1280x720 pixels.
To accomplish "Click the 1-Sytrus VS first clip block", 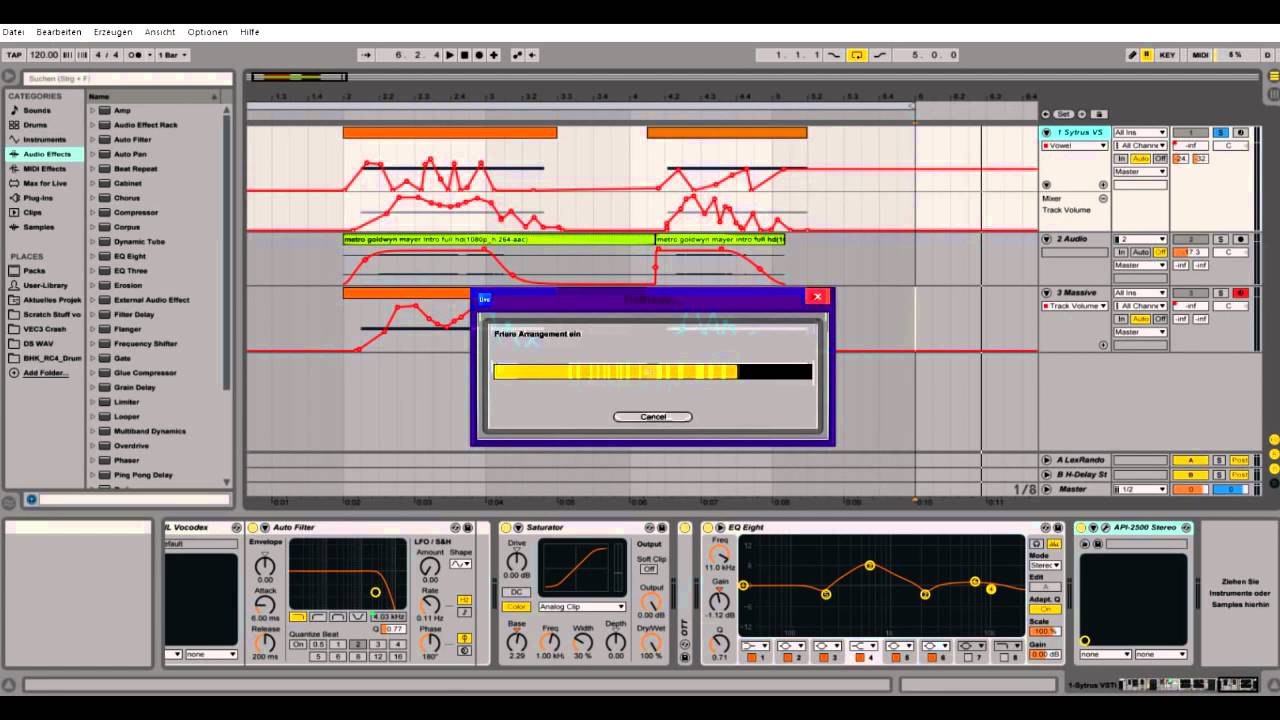I will tap(450, 132).
